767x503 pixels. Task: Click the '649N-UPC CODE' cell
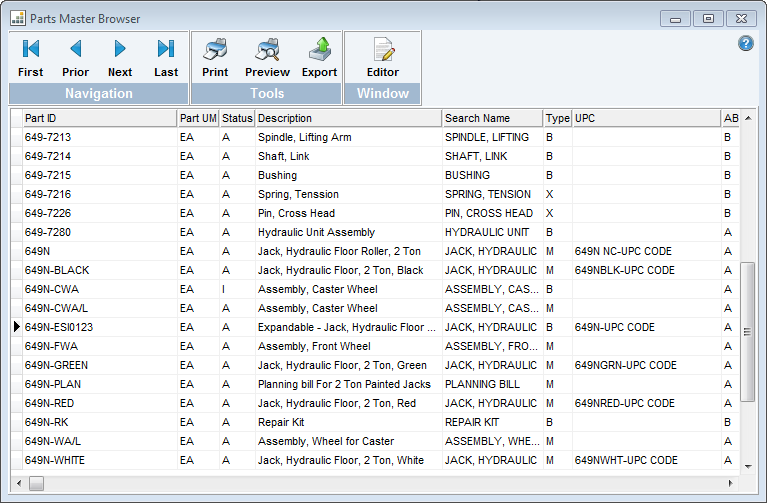tap(614, 327)
